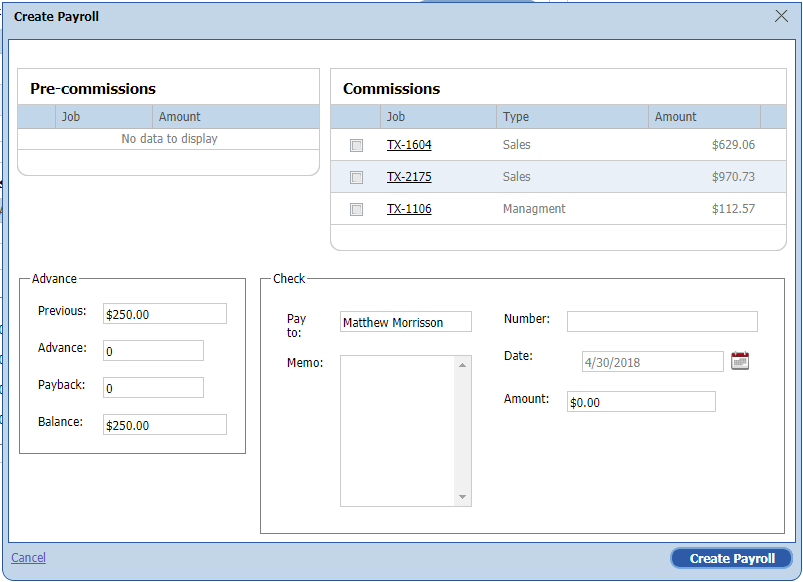The width and height of the screenshot is (803, 582).
Task: Check the TX-1106 commission row box
Action: [x=356, y=209]
